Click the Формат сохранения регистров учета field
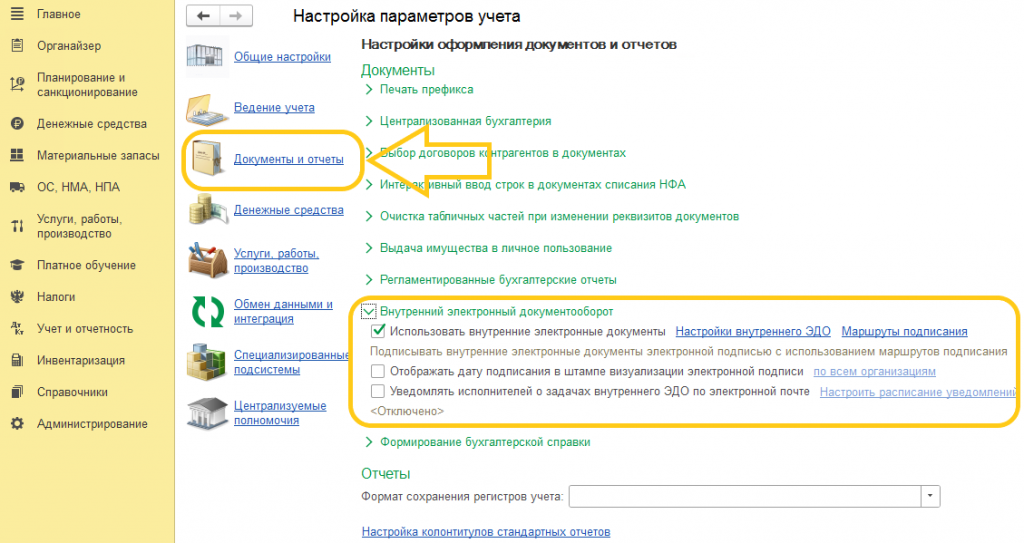This screenshot has width=1024, height=543. click(744, 496)
